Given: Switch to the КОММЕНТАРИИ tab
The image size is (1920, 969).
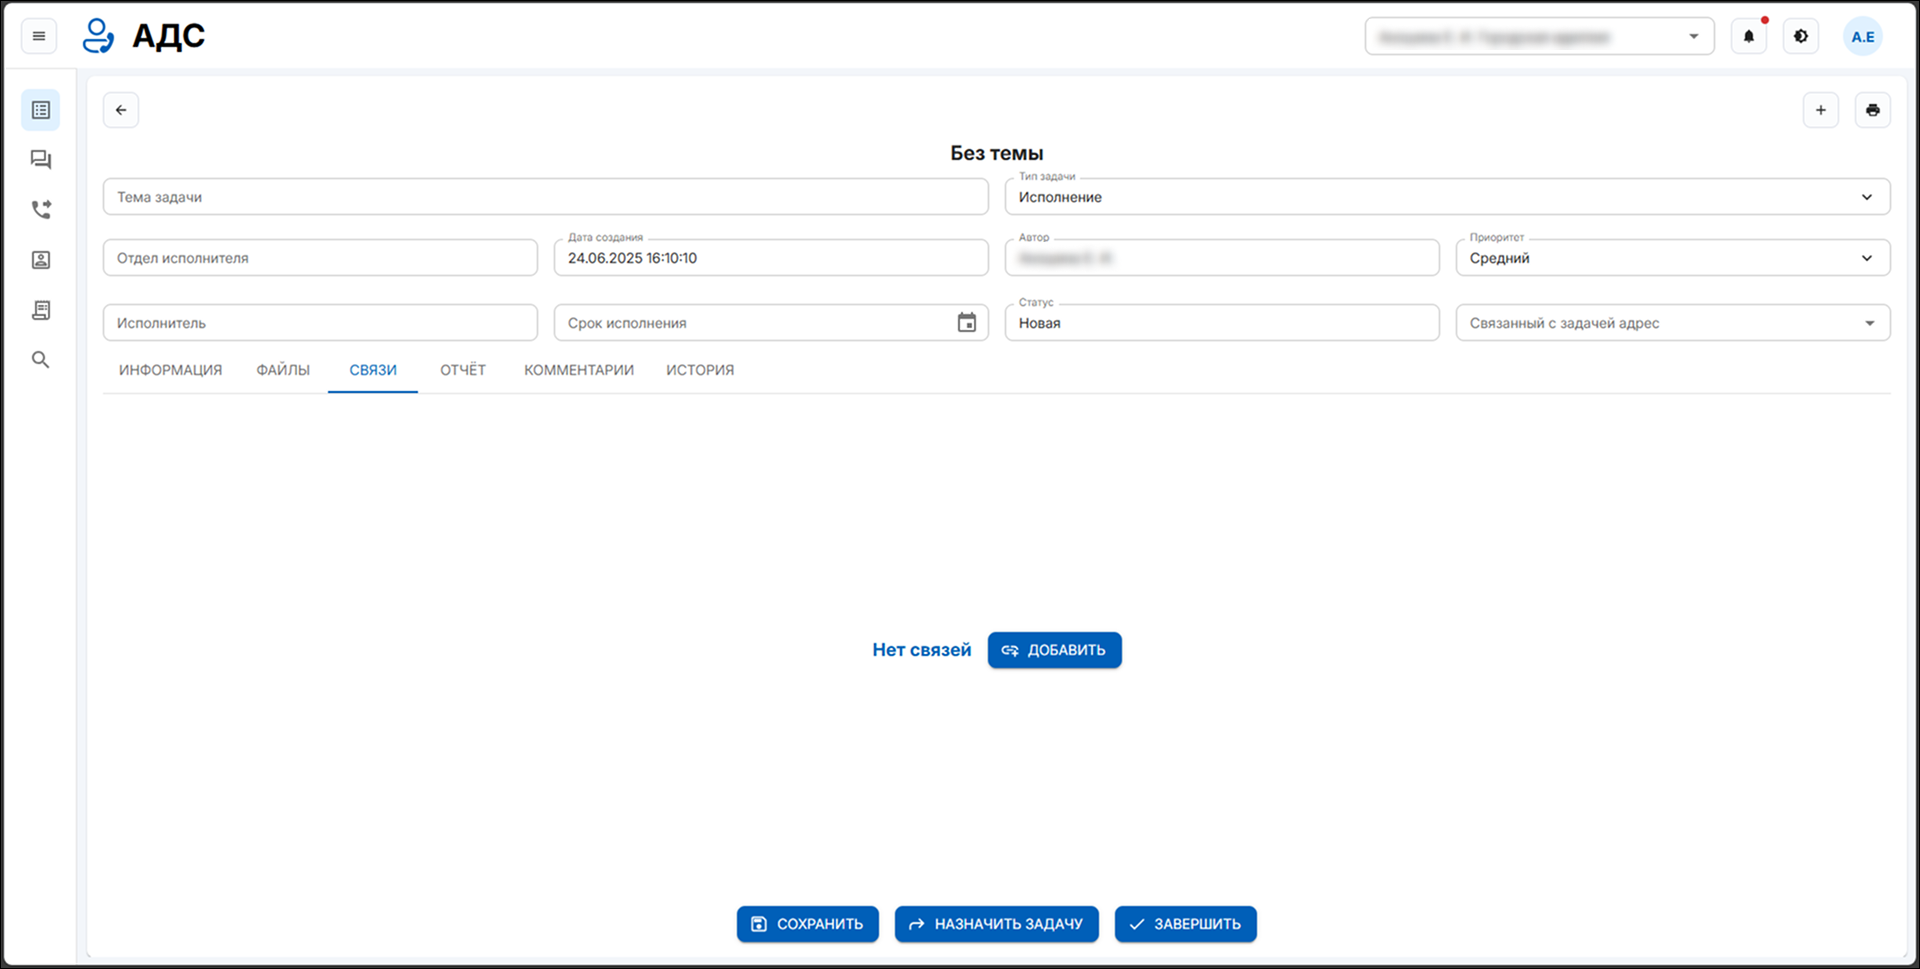Looking at the screenshot, I should tap(579, 370).
